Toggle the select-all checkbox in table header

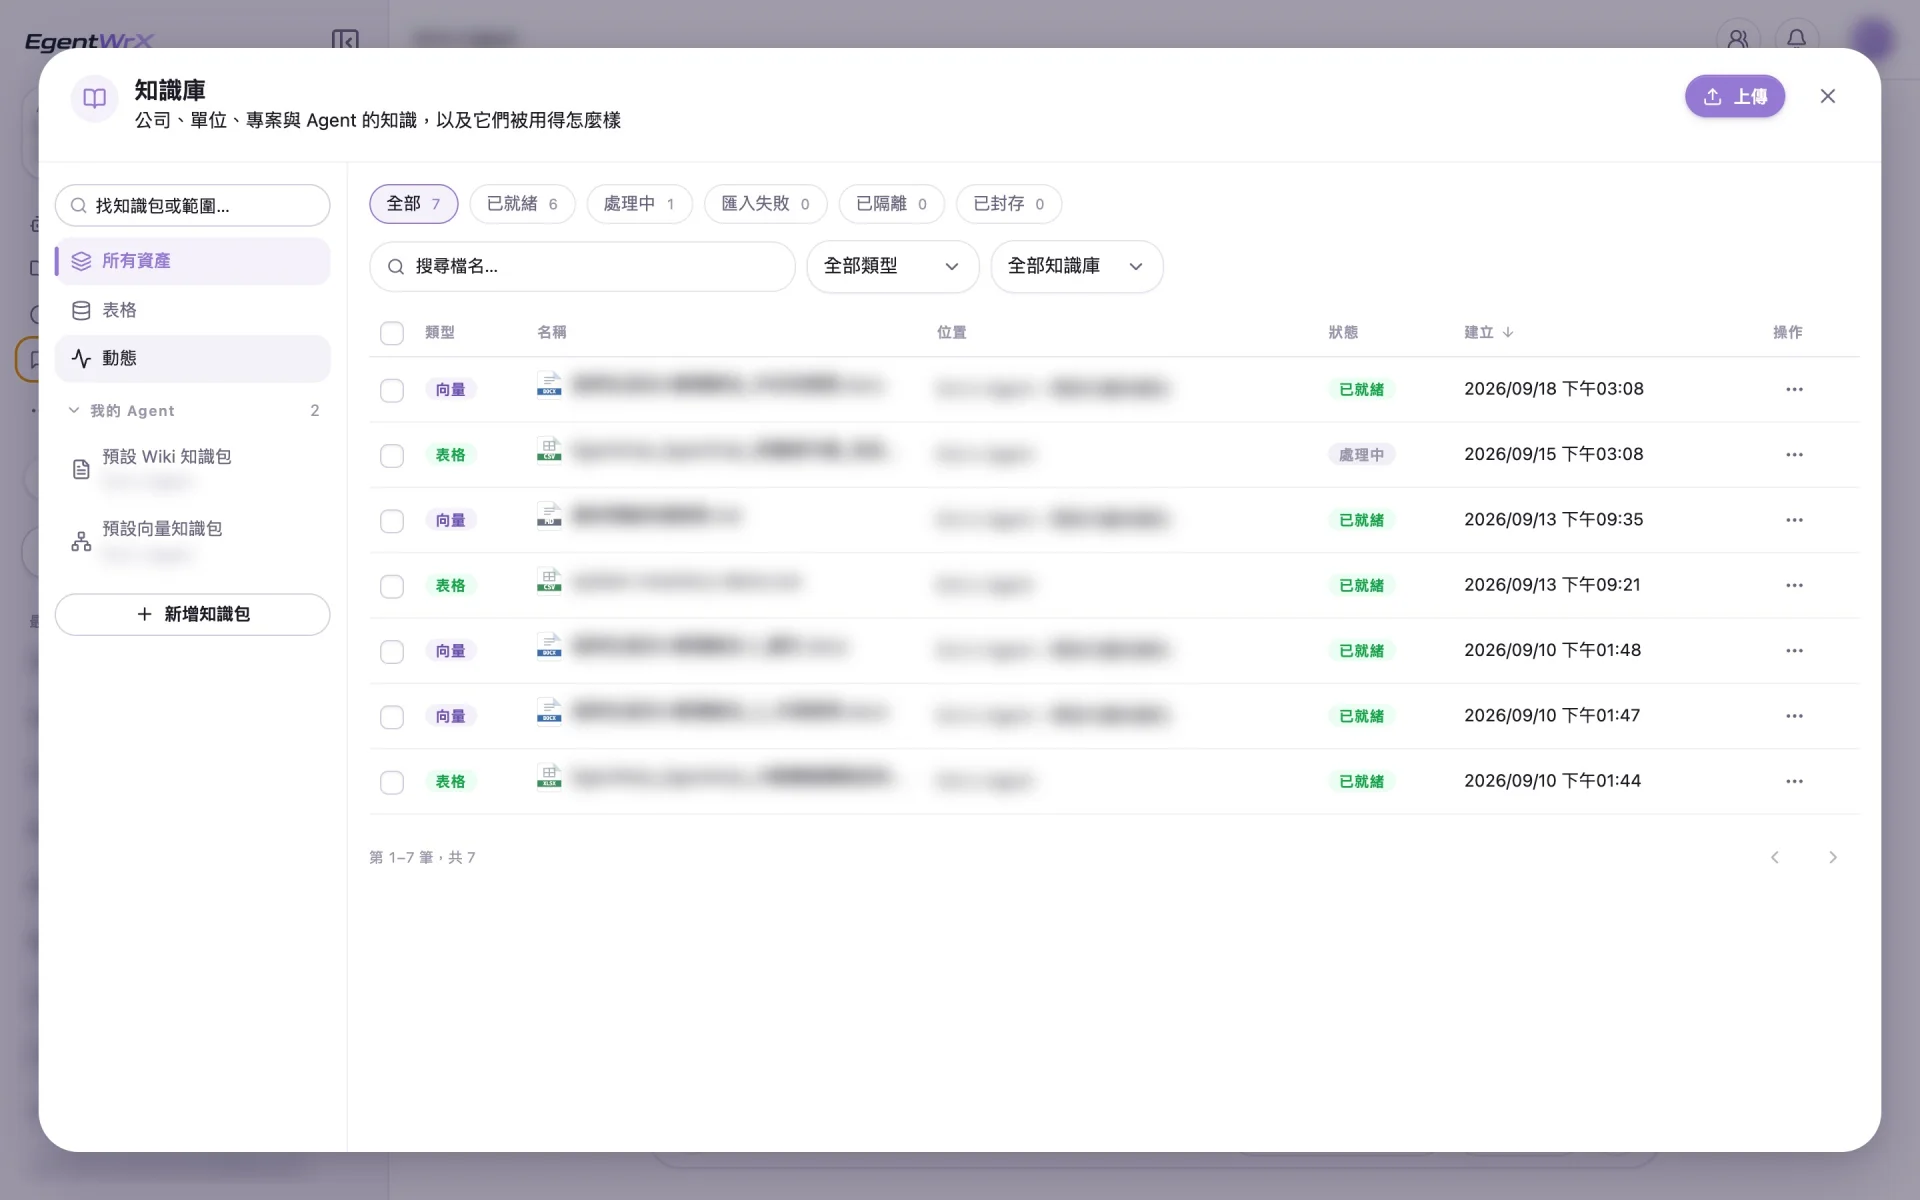(x=392, y=333)
